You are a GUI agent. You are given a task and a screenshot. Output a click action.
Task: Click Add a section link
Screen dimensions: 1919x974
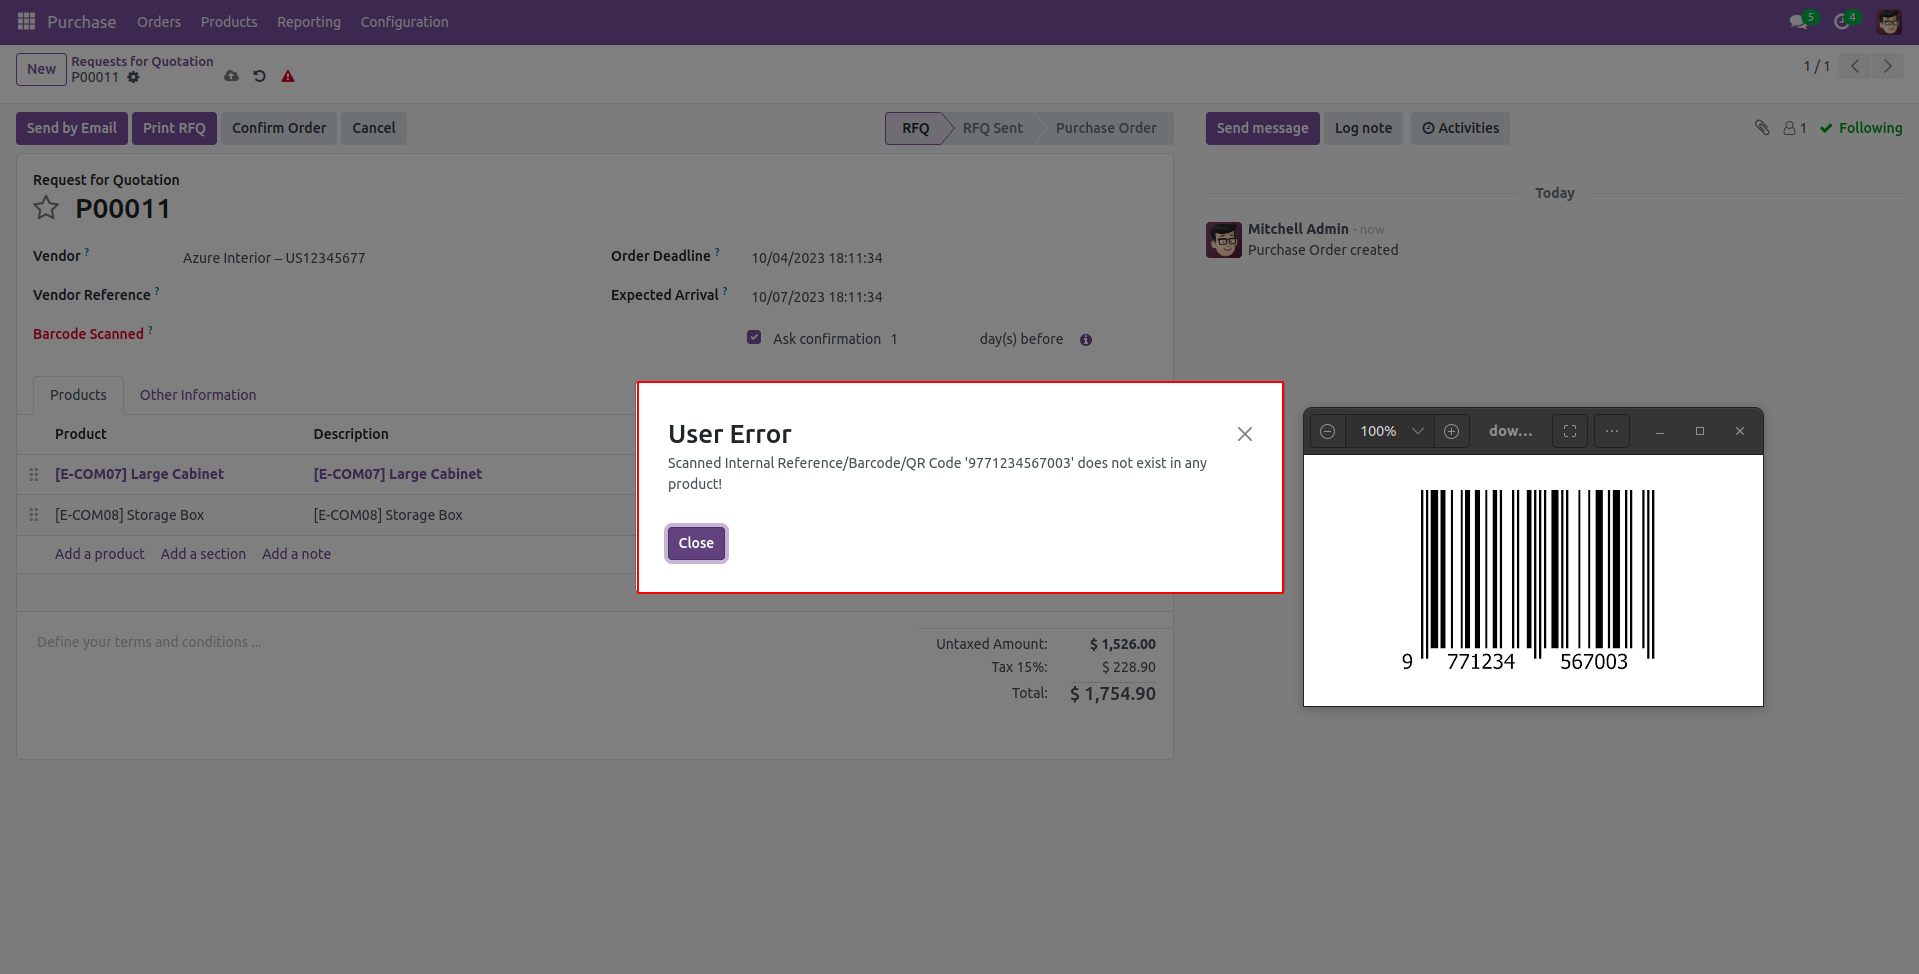click(203, 554)
